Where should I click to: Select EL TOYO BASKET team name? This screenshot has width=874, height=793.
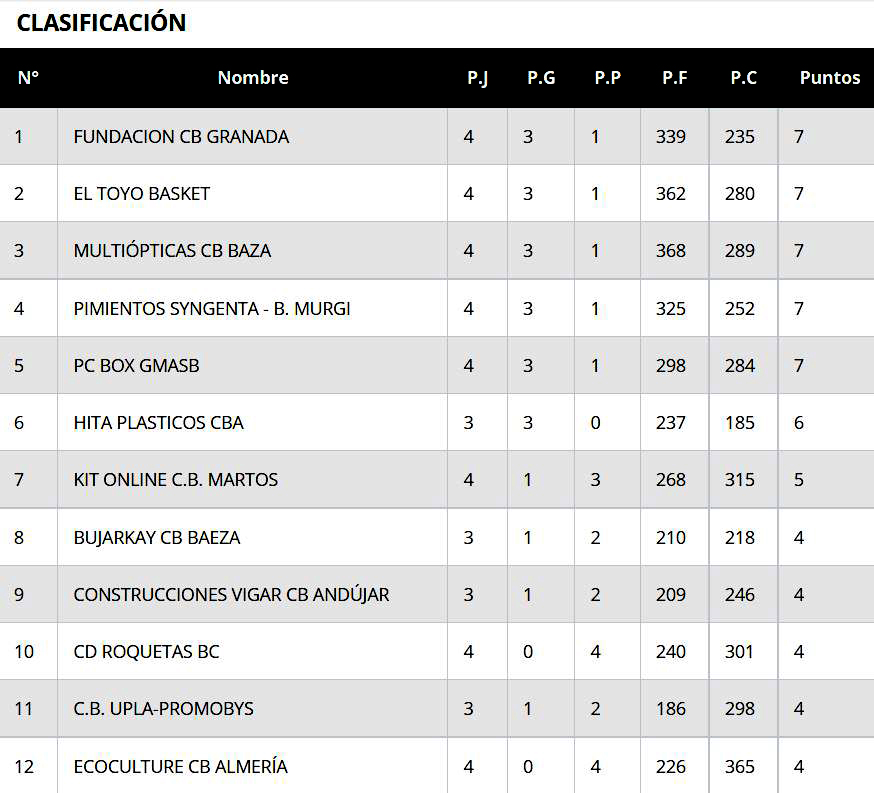coord(142,194)
